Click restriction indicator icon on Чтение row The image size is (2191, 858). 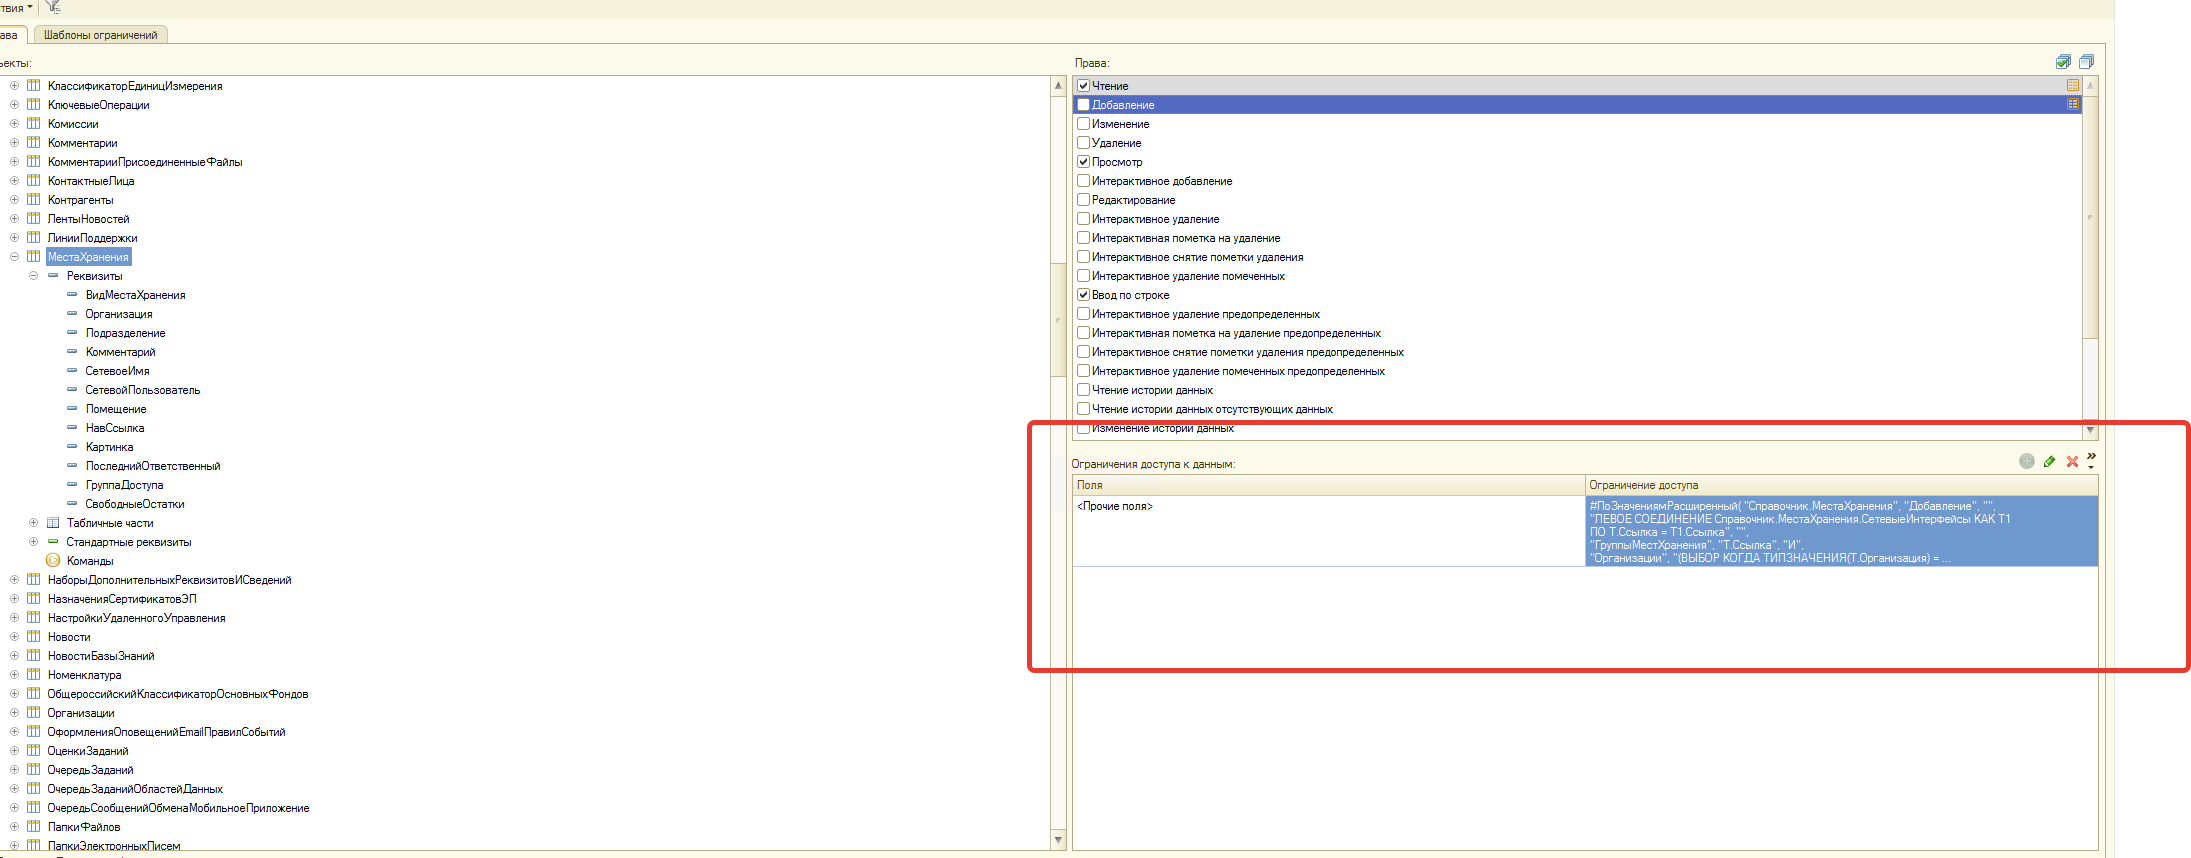2073,86
